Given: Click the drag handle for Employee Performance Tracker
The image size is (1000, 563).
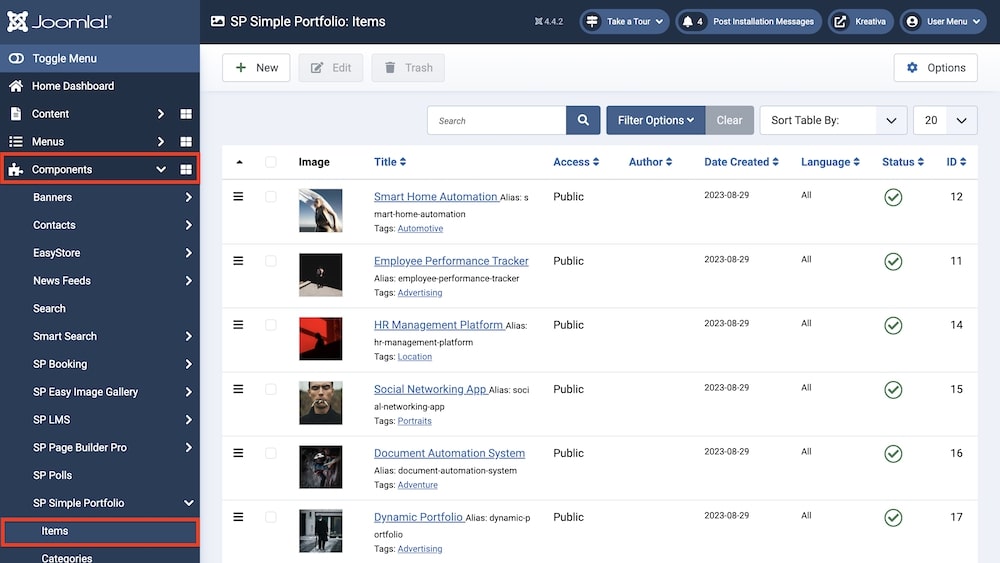Looking at the screenshot, I should tap(238, 261).
